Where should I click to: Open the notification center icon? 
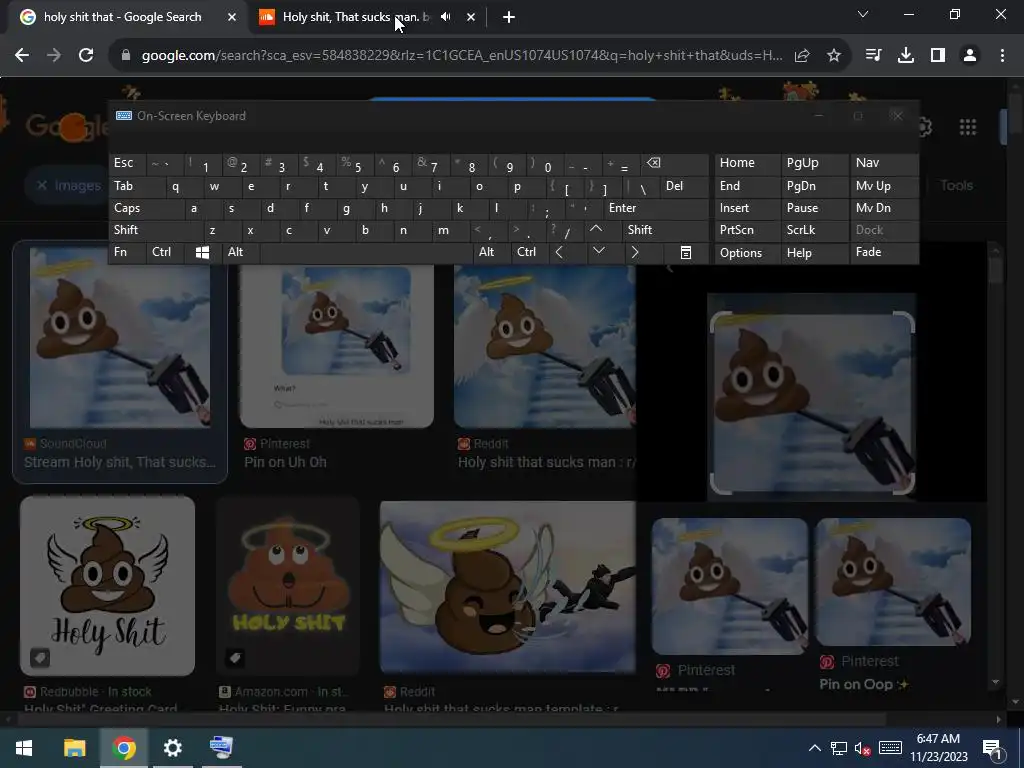992,748
